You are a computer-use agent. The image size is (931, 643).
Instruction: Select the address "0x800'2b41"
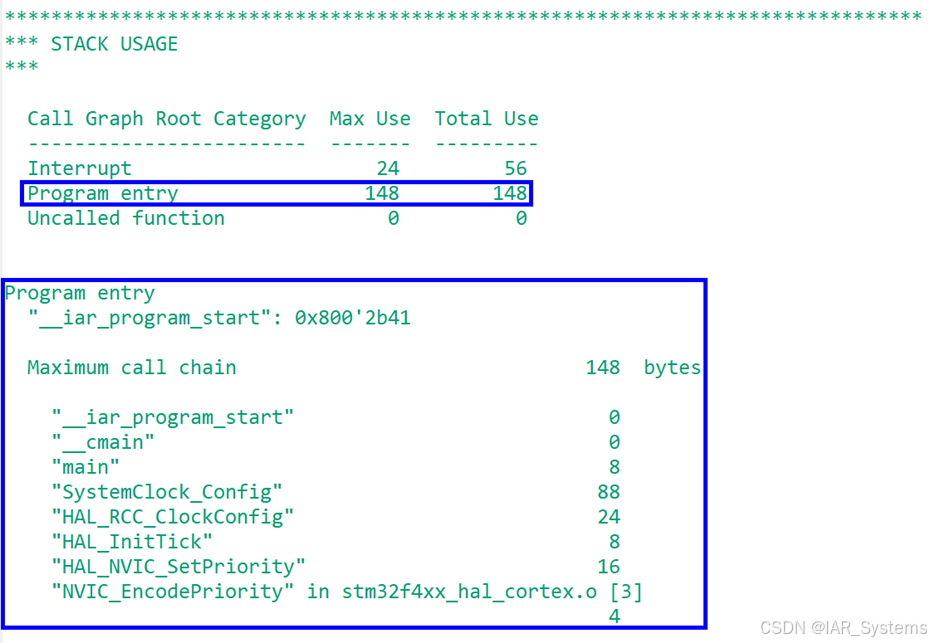(316, 317)
